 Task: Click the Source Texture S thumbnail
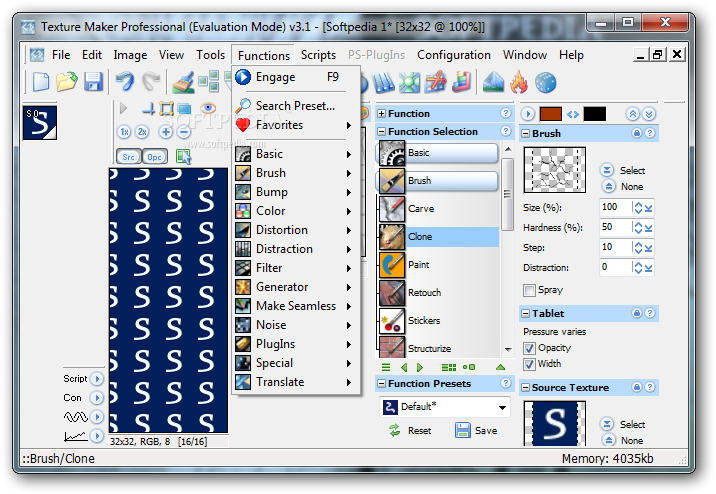554,423
